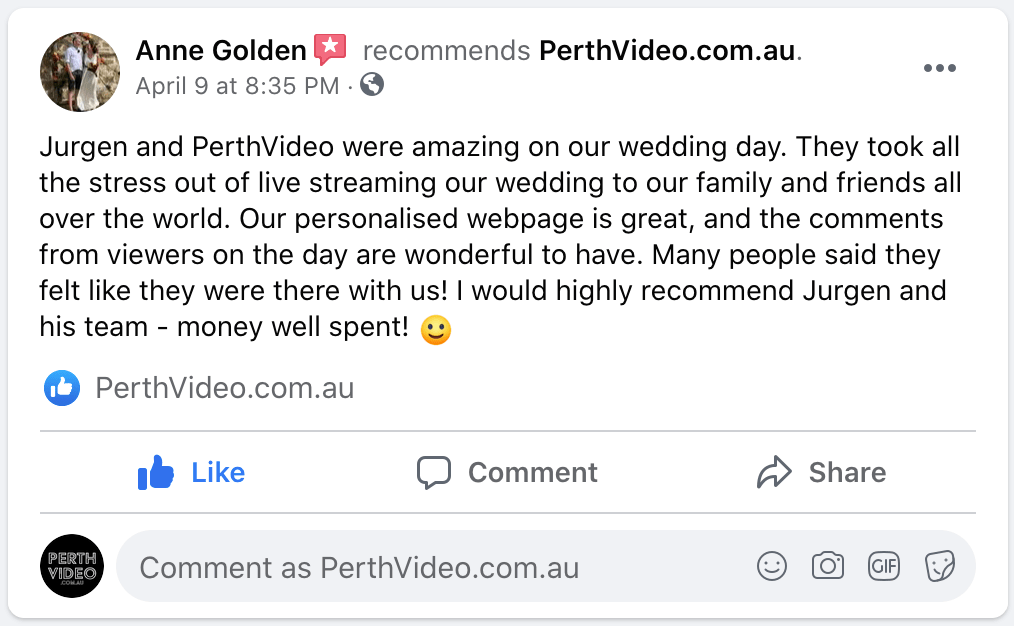Open the PerthVideo.com.au page link in header
The width and height of the screenshot is (1014, 626).
[669, 50]
